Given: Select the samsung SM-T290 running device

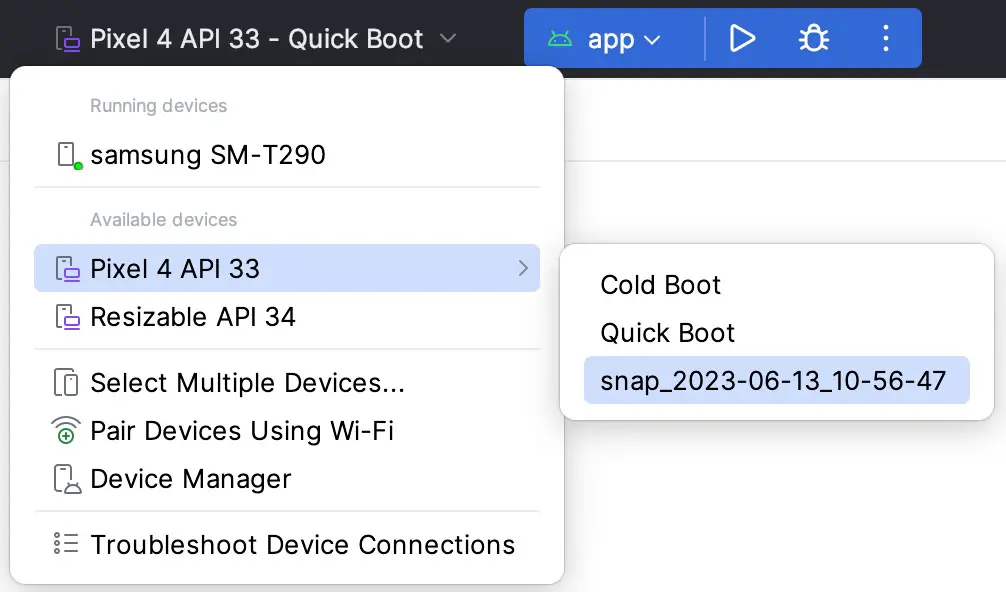Looking at the screenshot, I should [287, 155].
